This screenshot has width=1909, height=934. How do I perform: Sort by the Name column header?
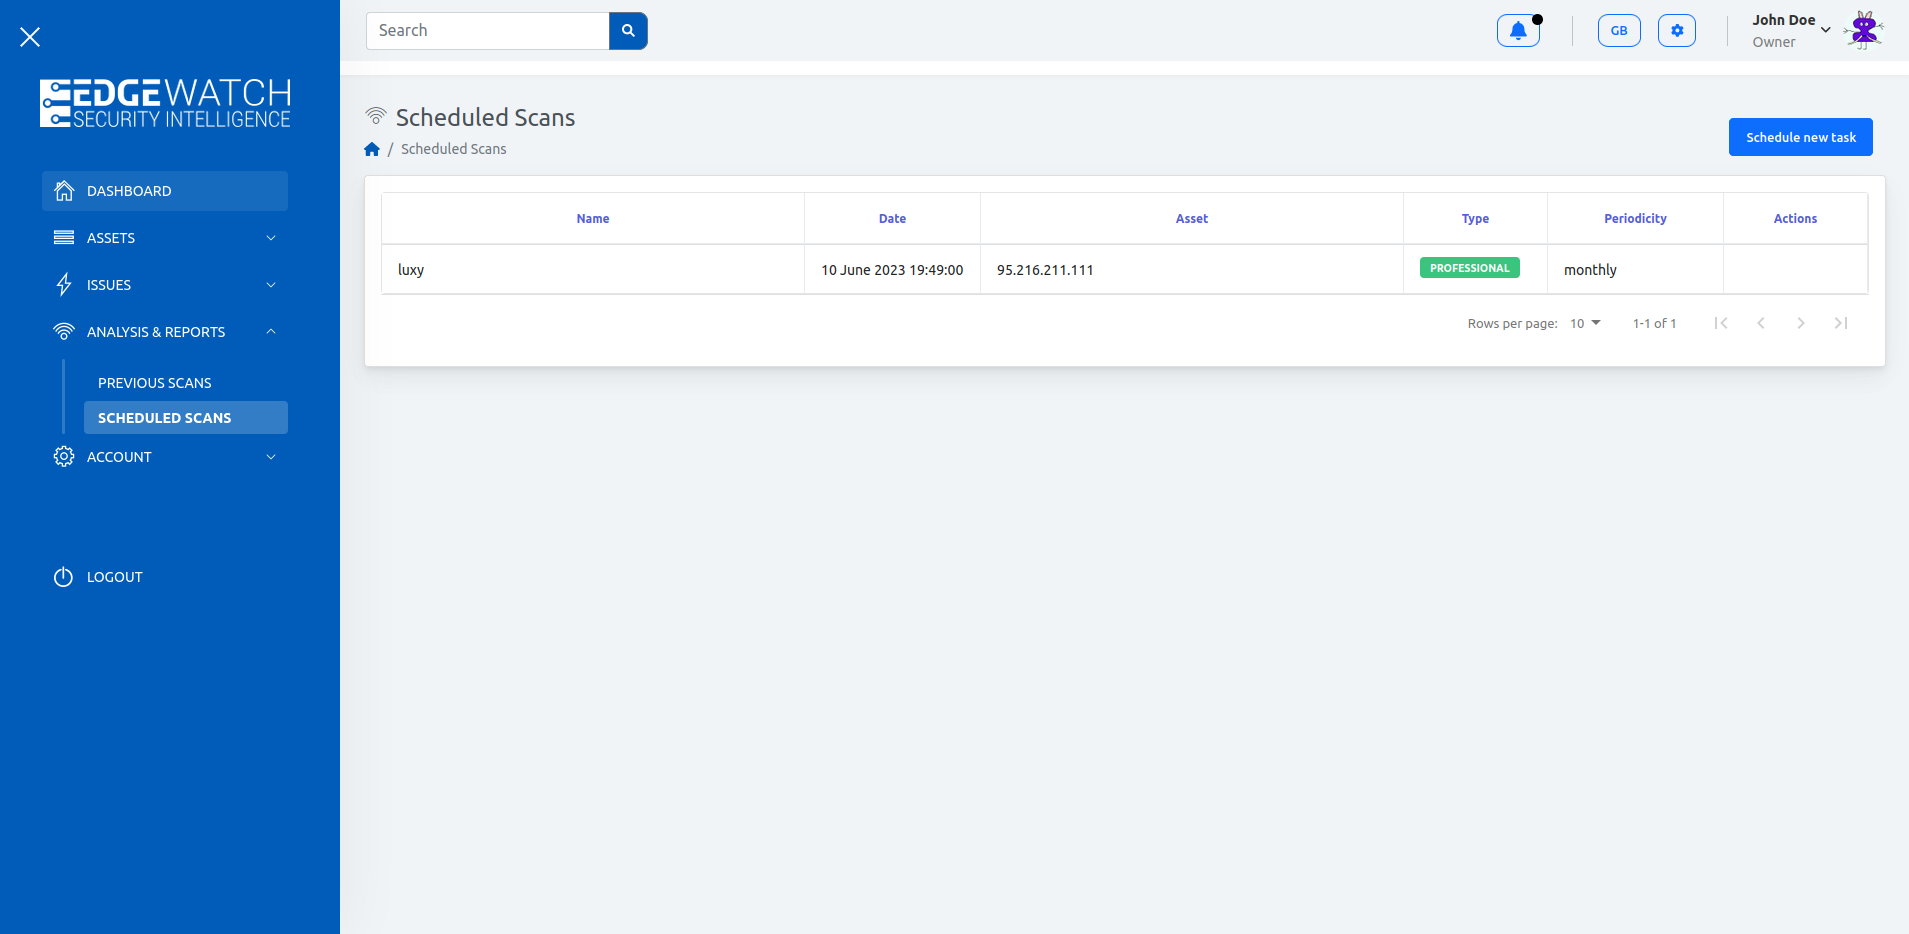point(593,219)
